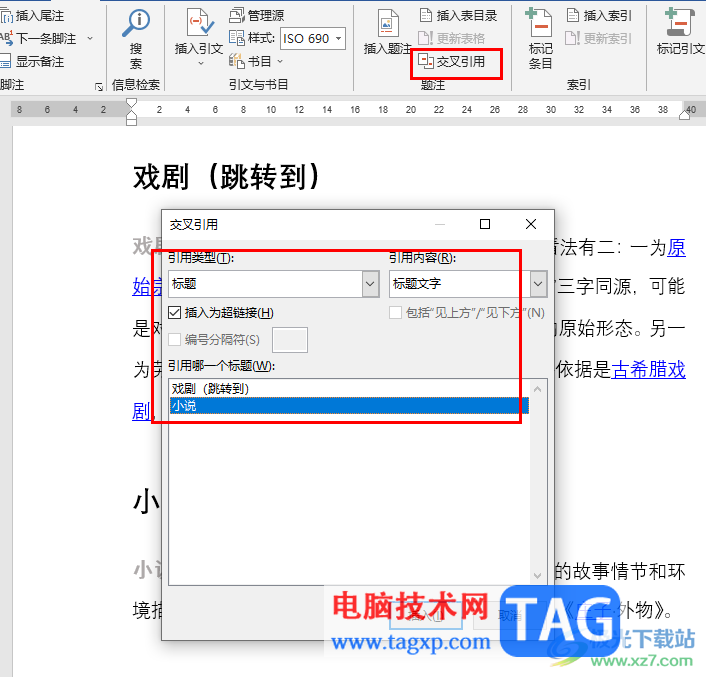Click Cross-reference (交叉引用) in the ribbon
706x677 pixels.
[452, 61]
